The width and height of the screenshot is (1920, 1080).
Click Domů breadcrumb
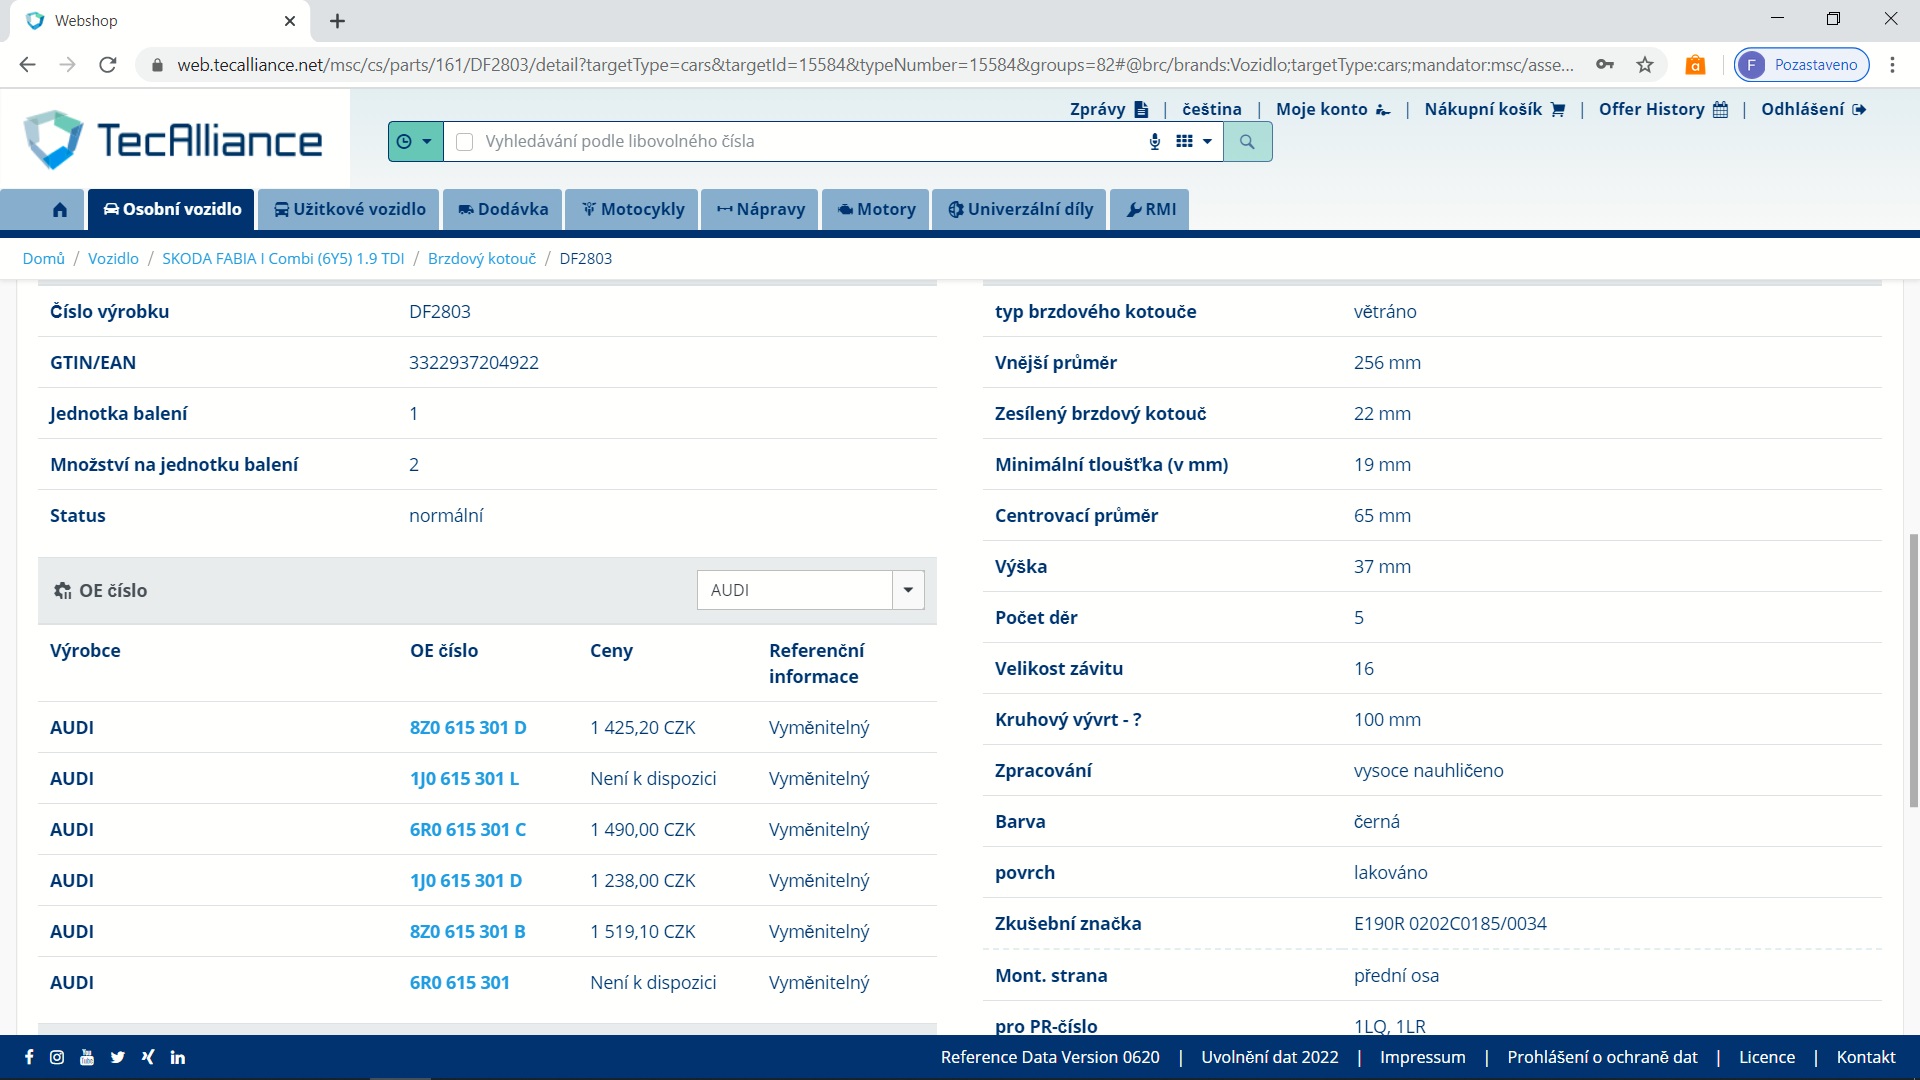tap(43, 258)
